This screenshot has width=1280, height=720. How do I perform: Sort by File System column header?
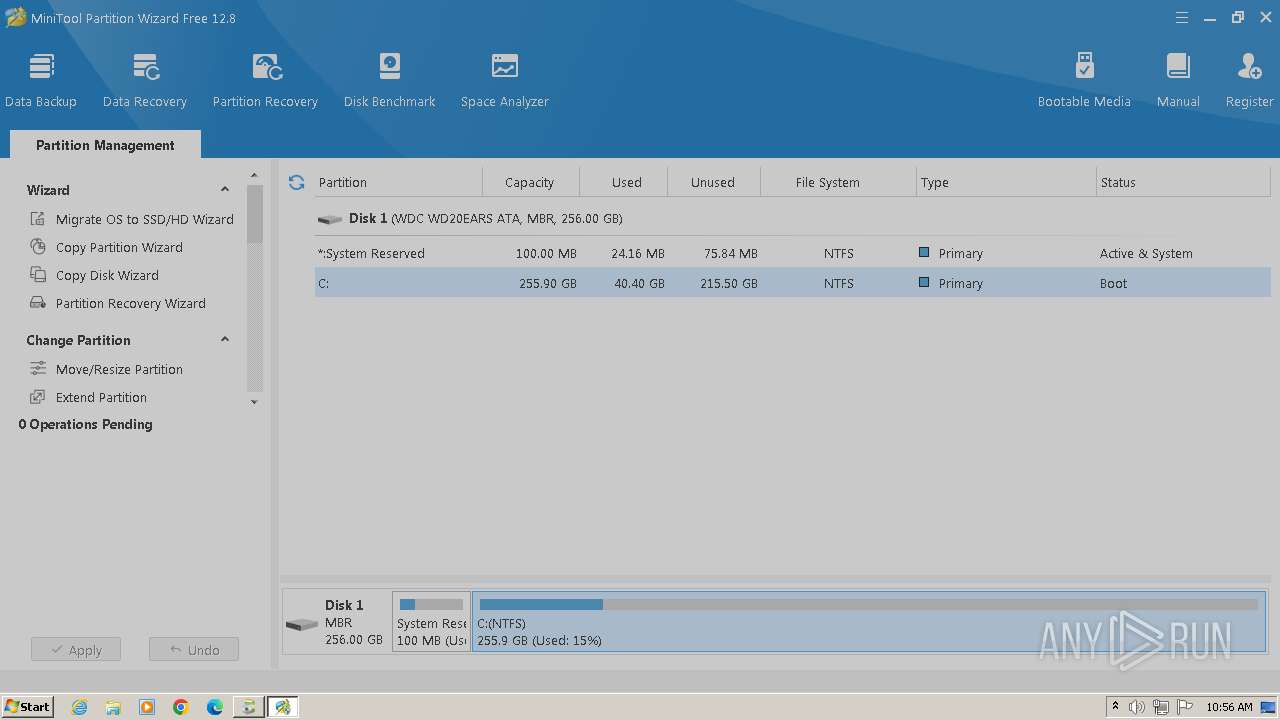[x=838, y=182]
